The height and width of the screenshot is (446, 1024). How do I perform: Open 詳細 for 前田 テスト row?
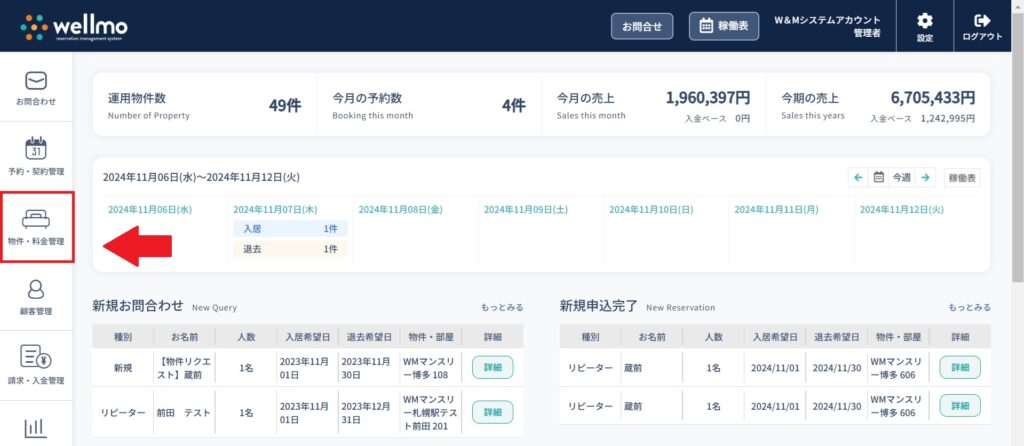pos(492,412)
